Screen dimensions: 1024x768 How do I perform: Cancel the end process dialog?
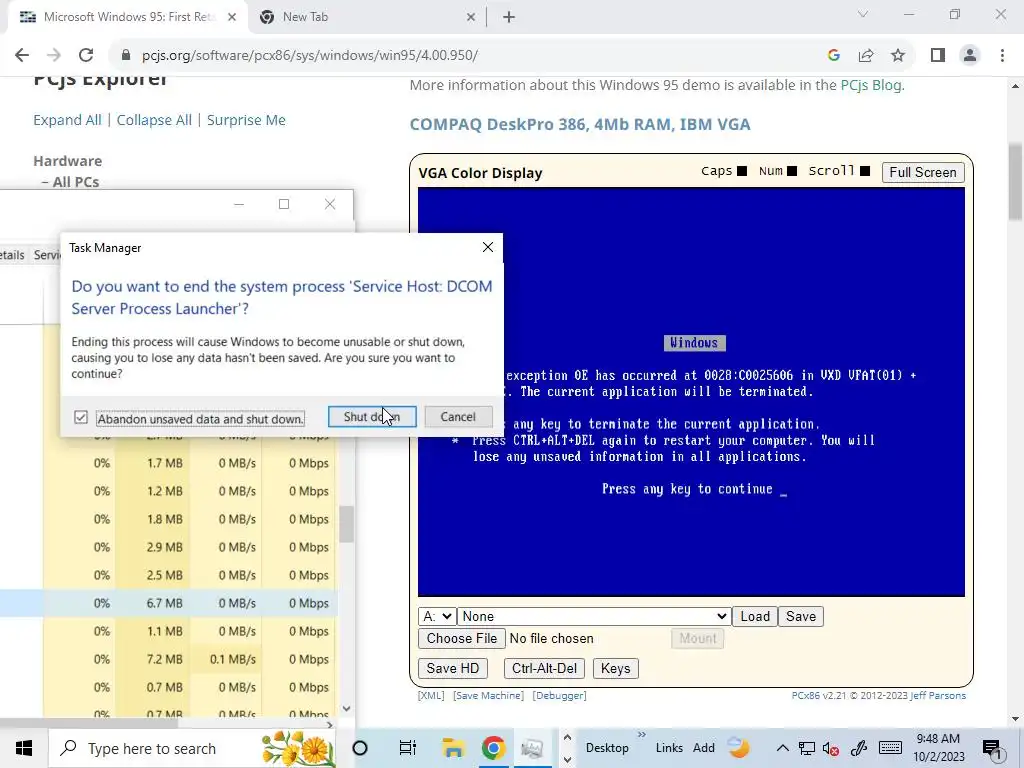click(x=458, y=417)
